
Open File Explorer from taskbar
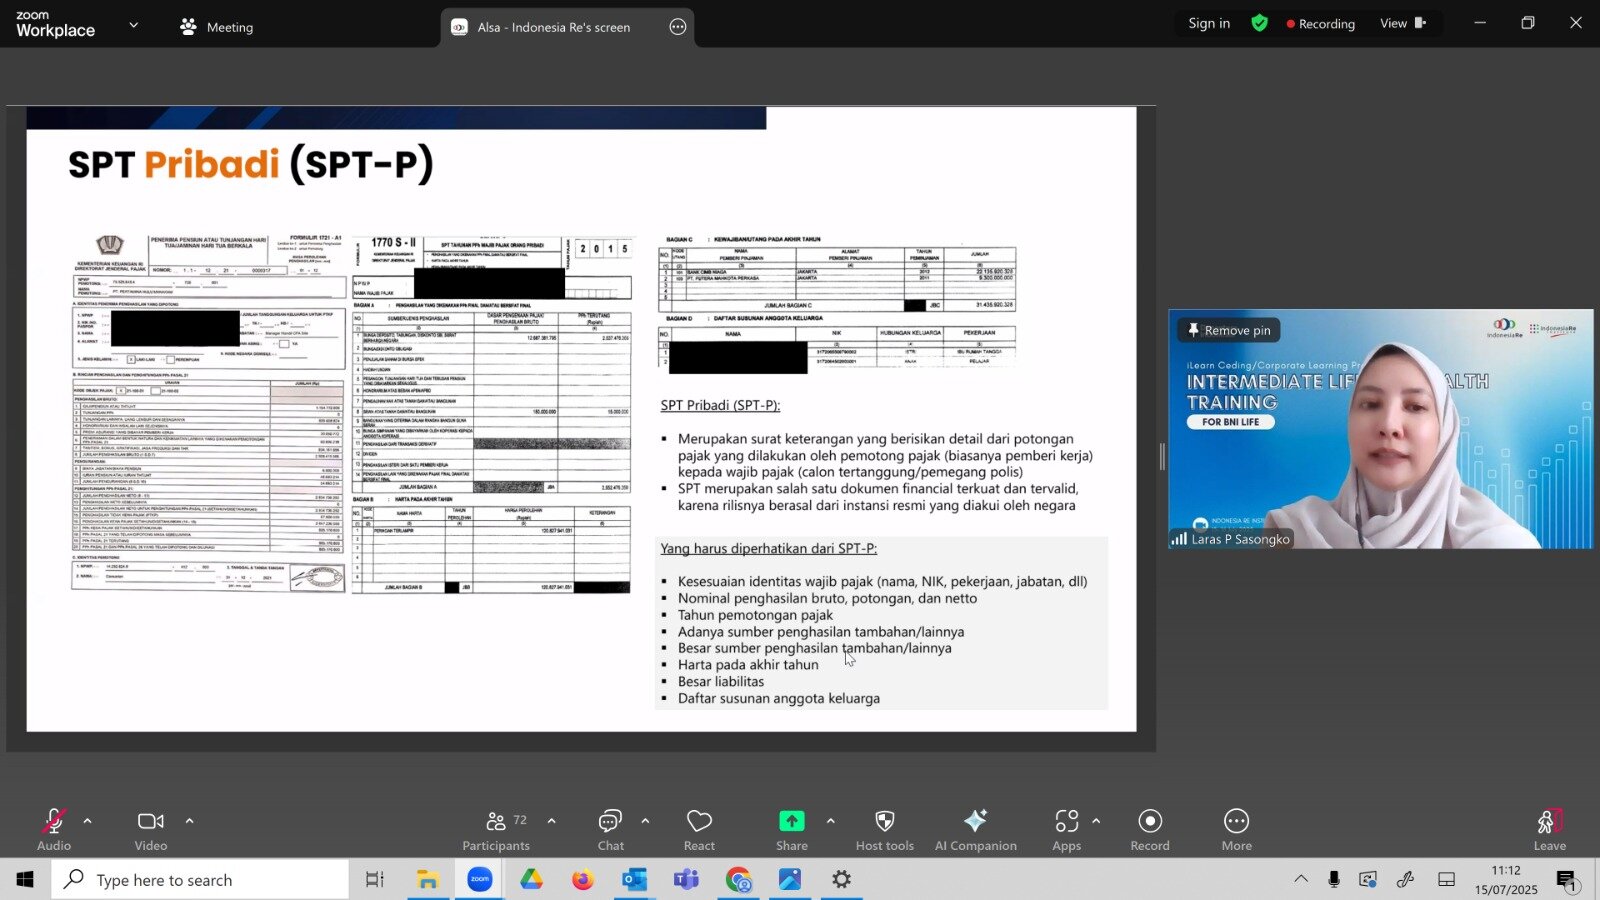[428, 879]
